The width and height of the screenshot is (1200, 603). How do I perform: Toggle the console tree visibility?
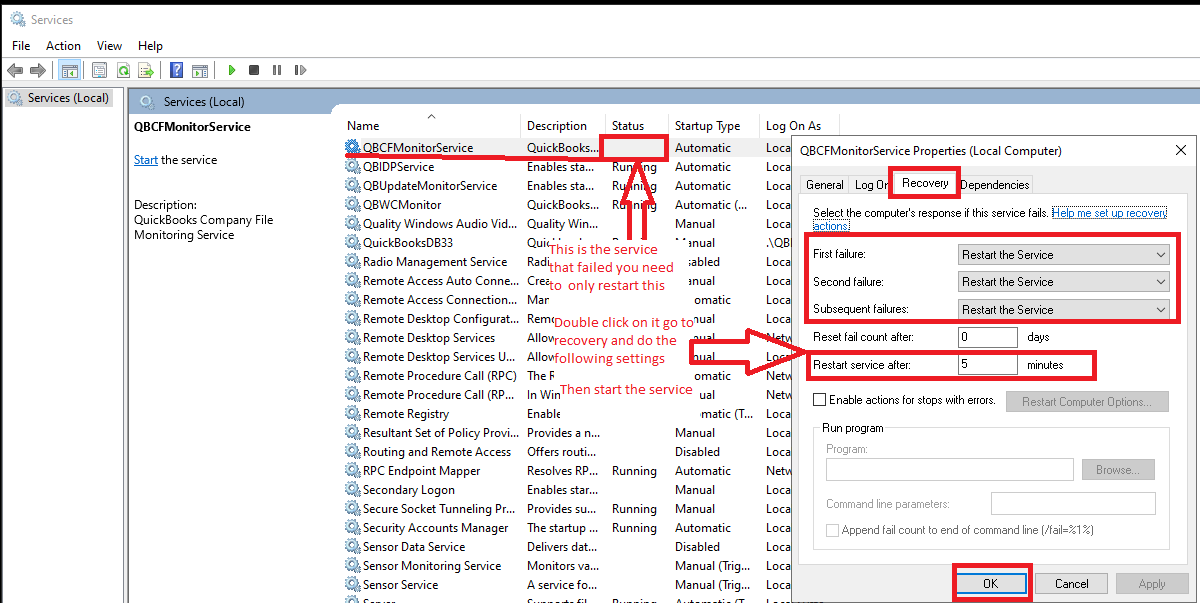click(68, 70)
